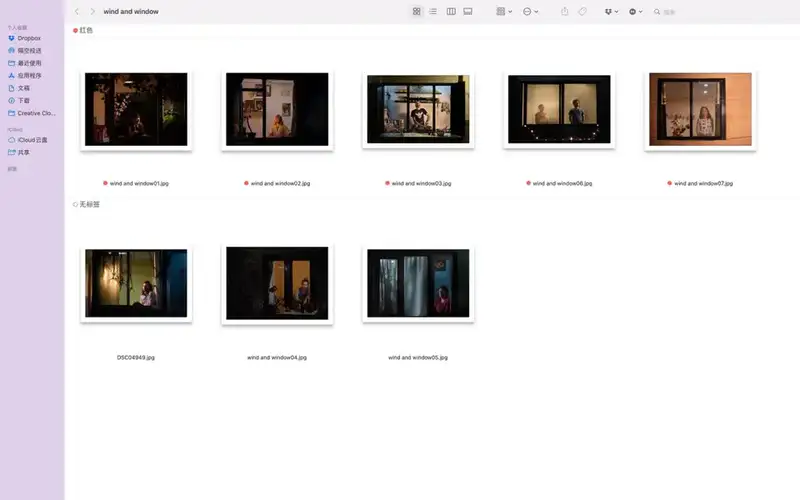The width and height of the screenshot is (800, 500).
Task: Select the thumbnail of wind and window04.jpg
Action: 277,283
